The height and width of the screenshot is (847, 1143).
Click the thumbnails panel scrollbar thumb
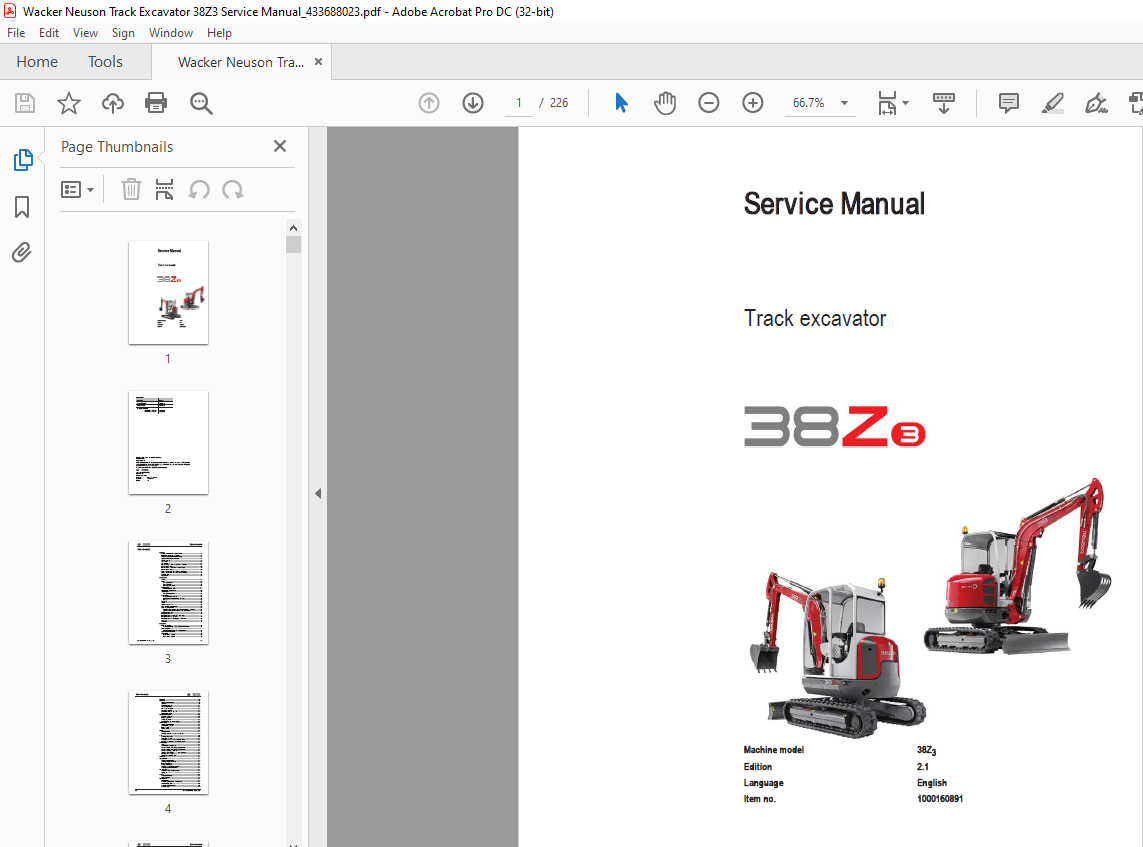pyautogui.click(x=293, y=244)
